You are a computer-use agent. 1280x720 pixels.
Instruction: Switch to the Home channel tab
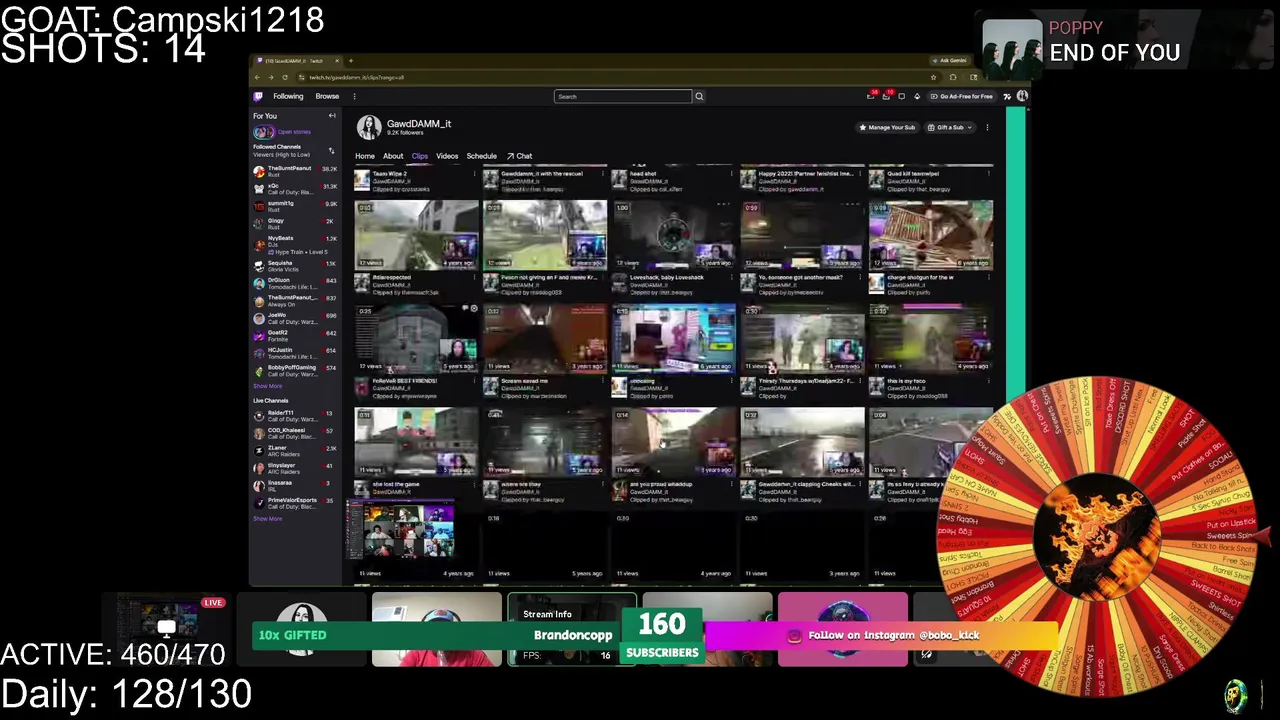(x=365, y=156)
